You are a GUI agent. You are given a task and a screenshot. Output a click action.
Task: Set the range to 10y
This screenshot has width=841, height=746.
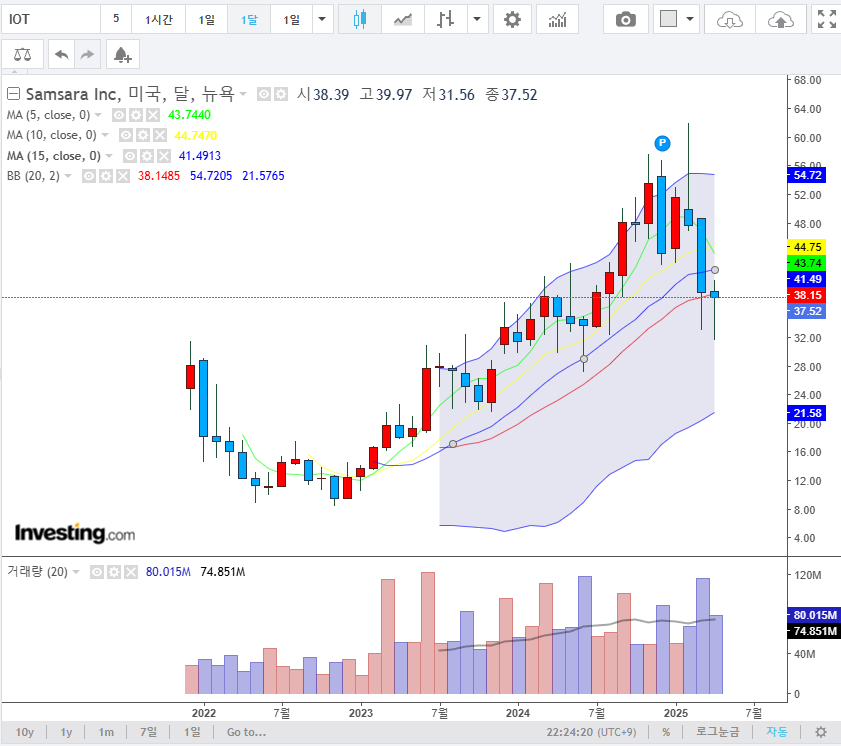pos(25,732)
